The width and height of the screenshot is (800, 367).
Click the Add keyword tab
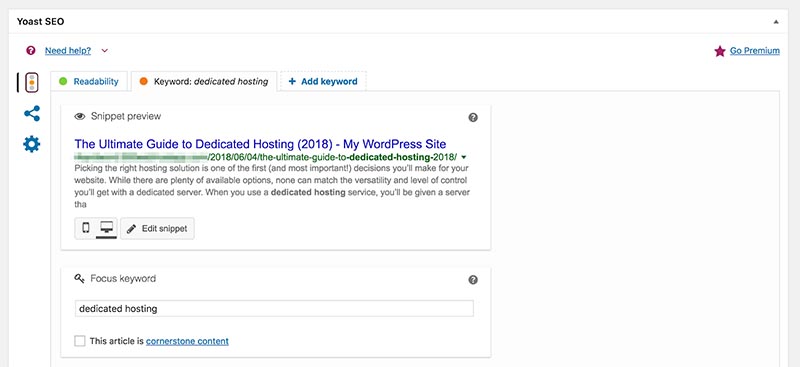coord(323,81)
